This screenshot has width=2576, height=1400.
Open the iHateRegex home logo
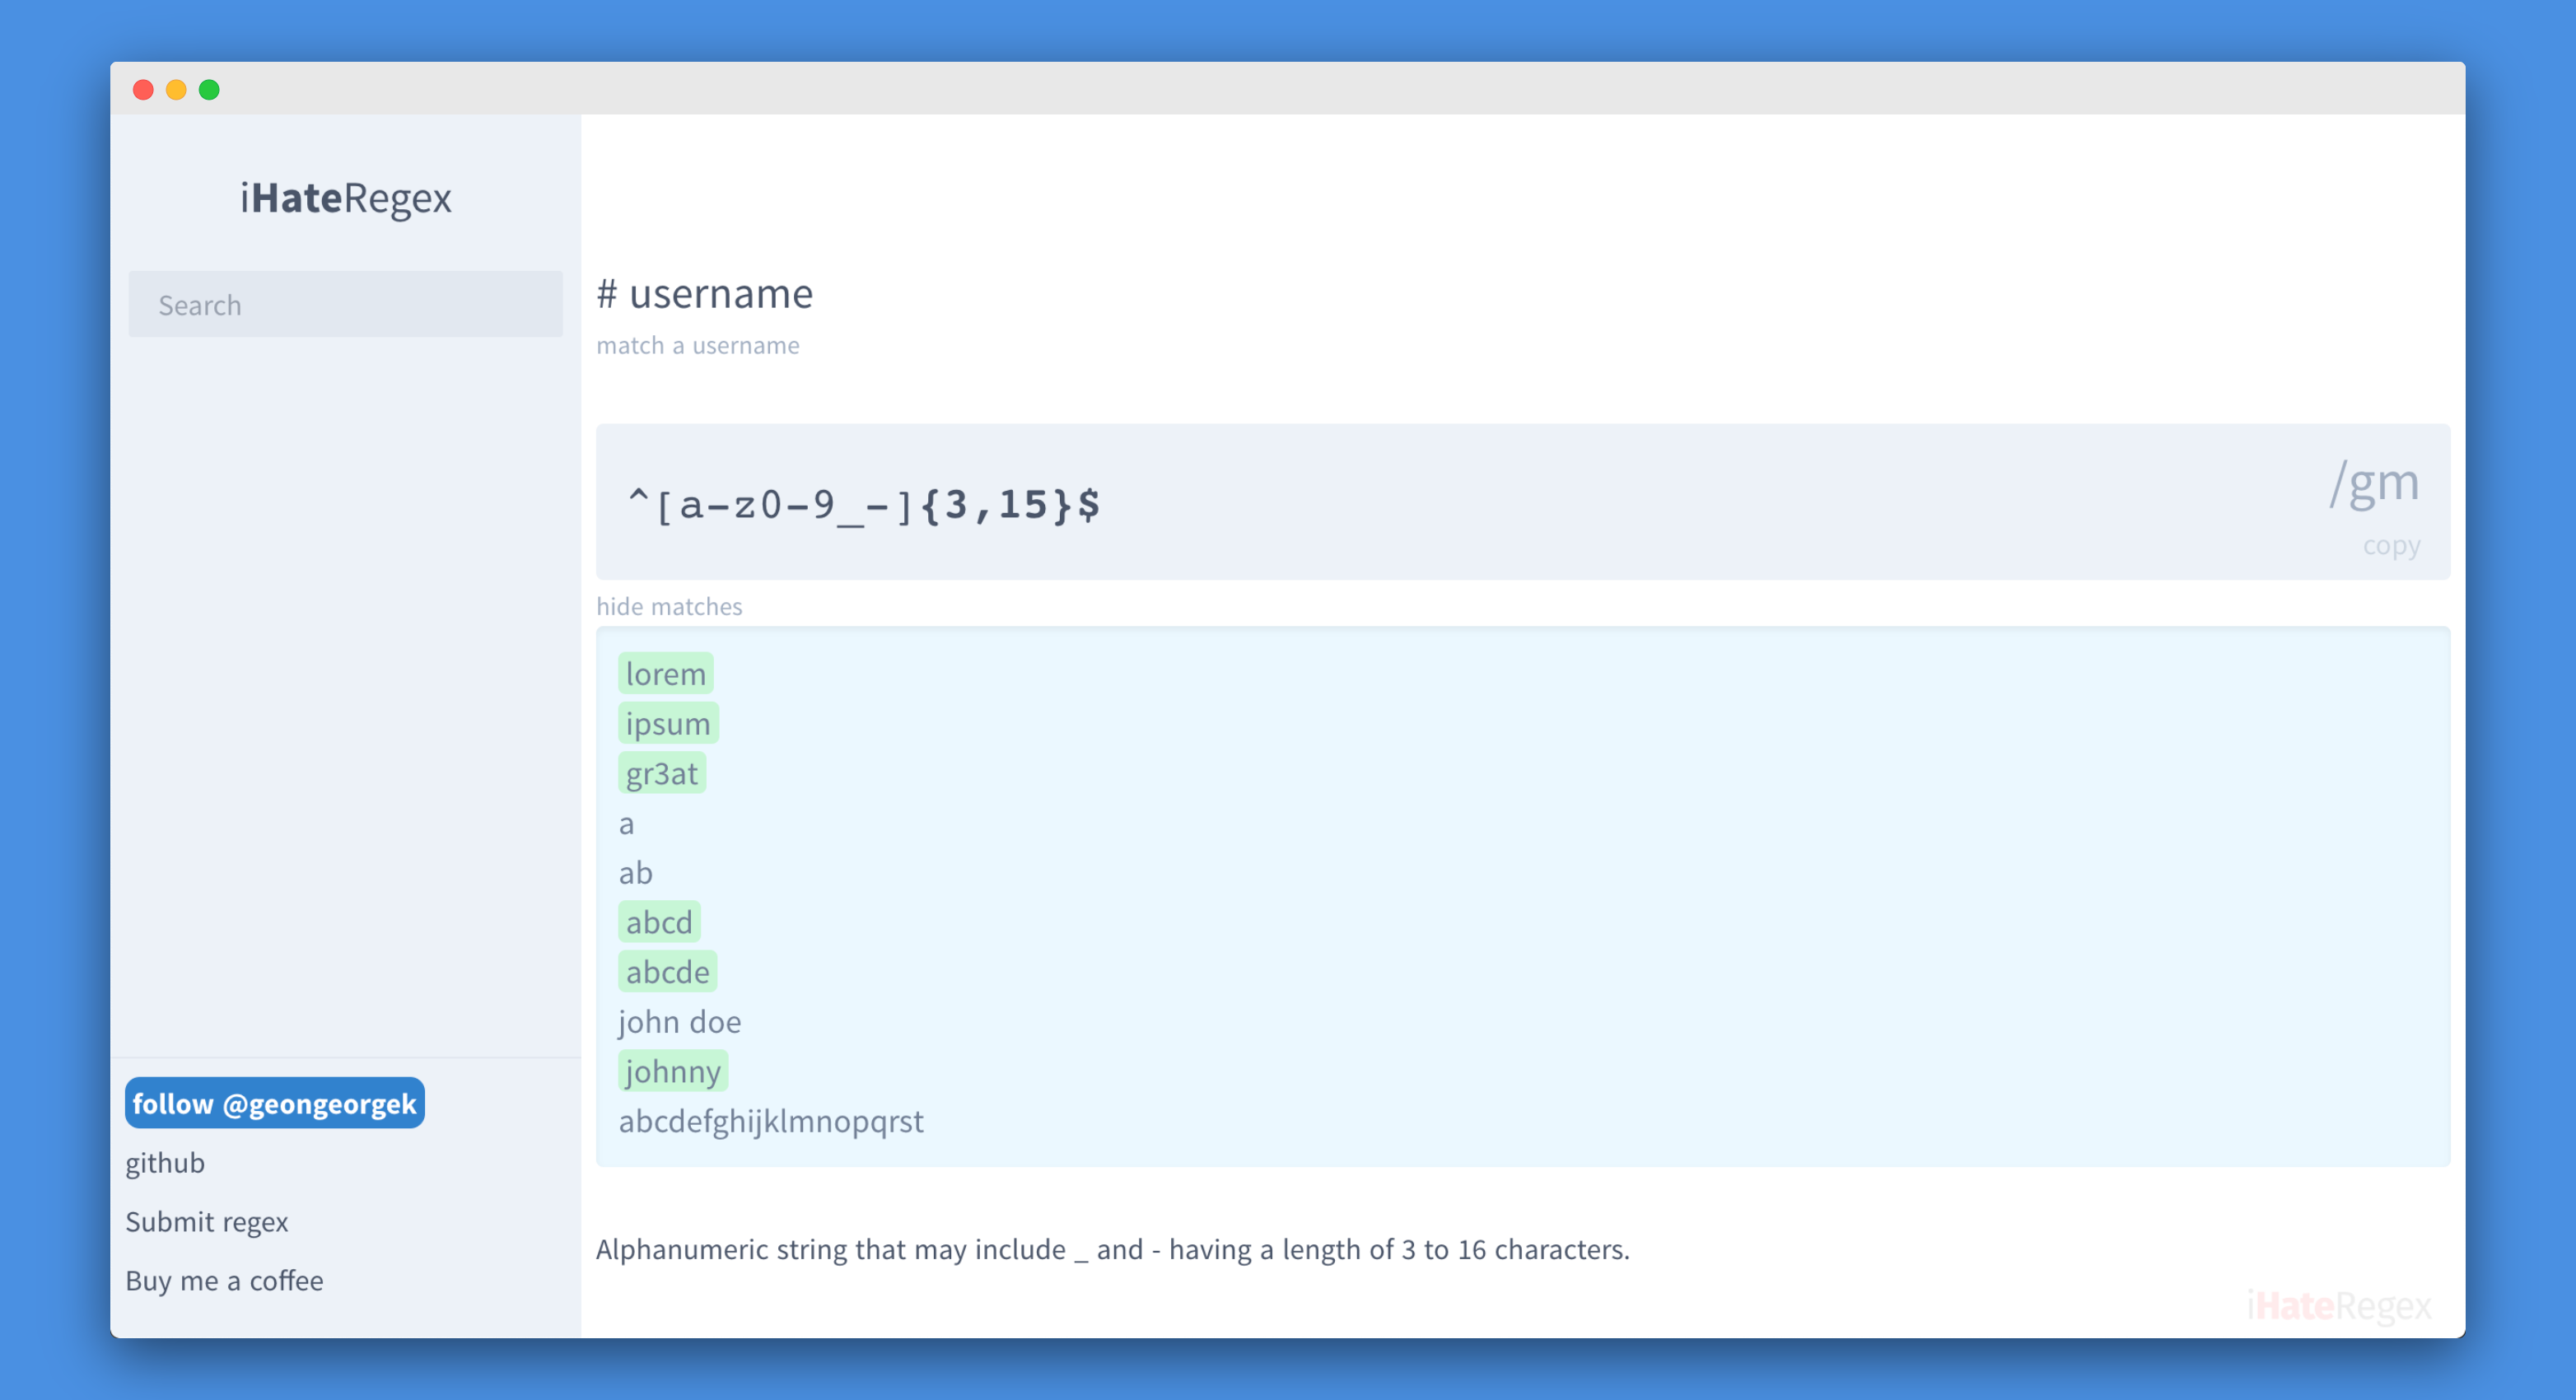coord(345,198)
